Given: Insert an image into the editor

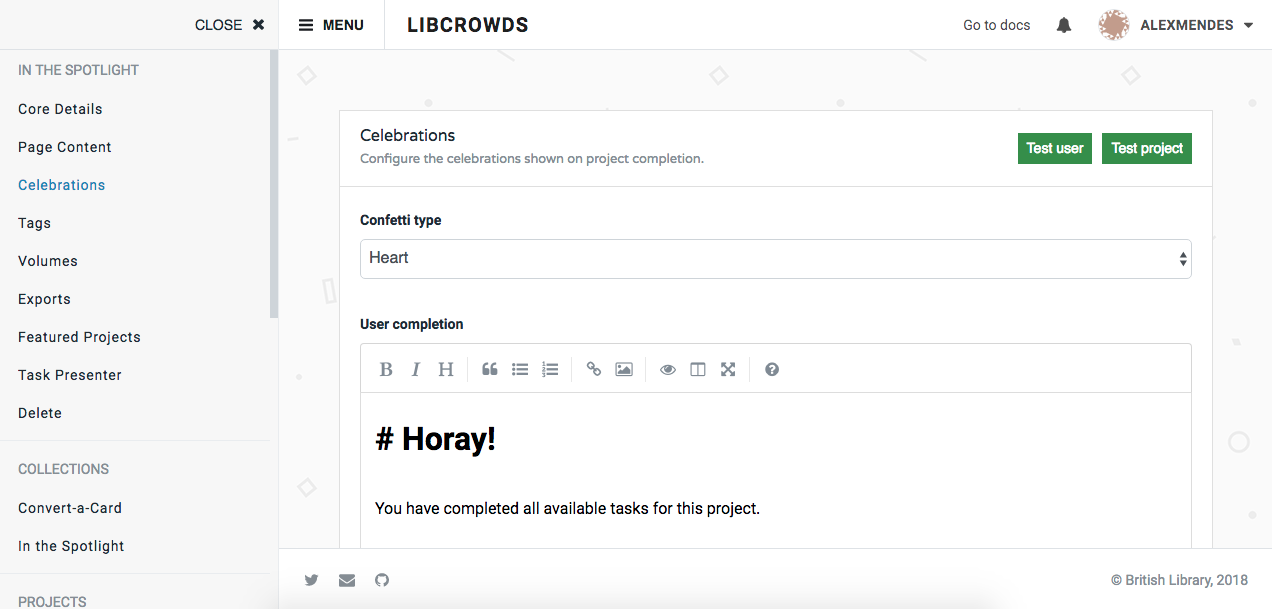Looking at the screenshot, I should point(623,369).
